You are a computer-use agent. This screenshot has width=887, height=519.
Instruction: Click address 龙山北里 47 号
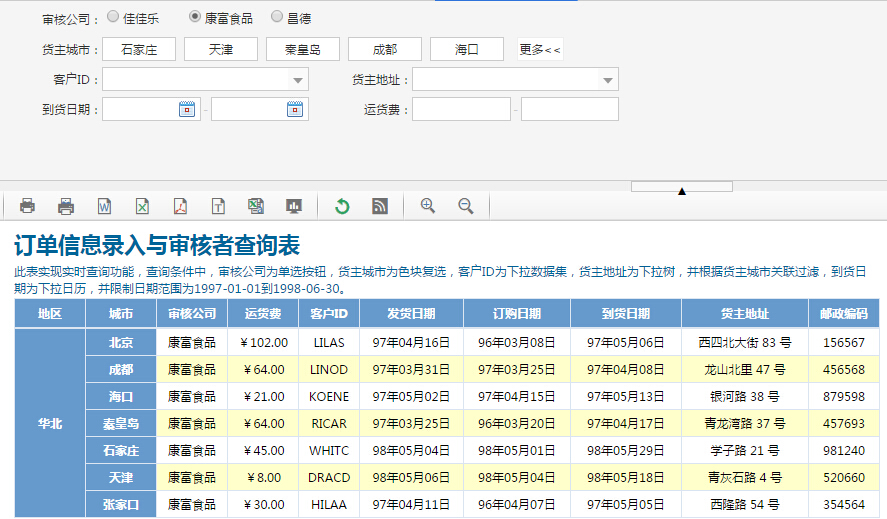(x=745, y=370)
